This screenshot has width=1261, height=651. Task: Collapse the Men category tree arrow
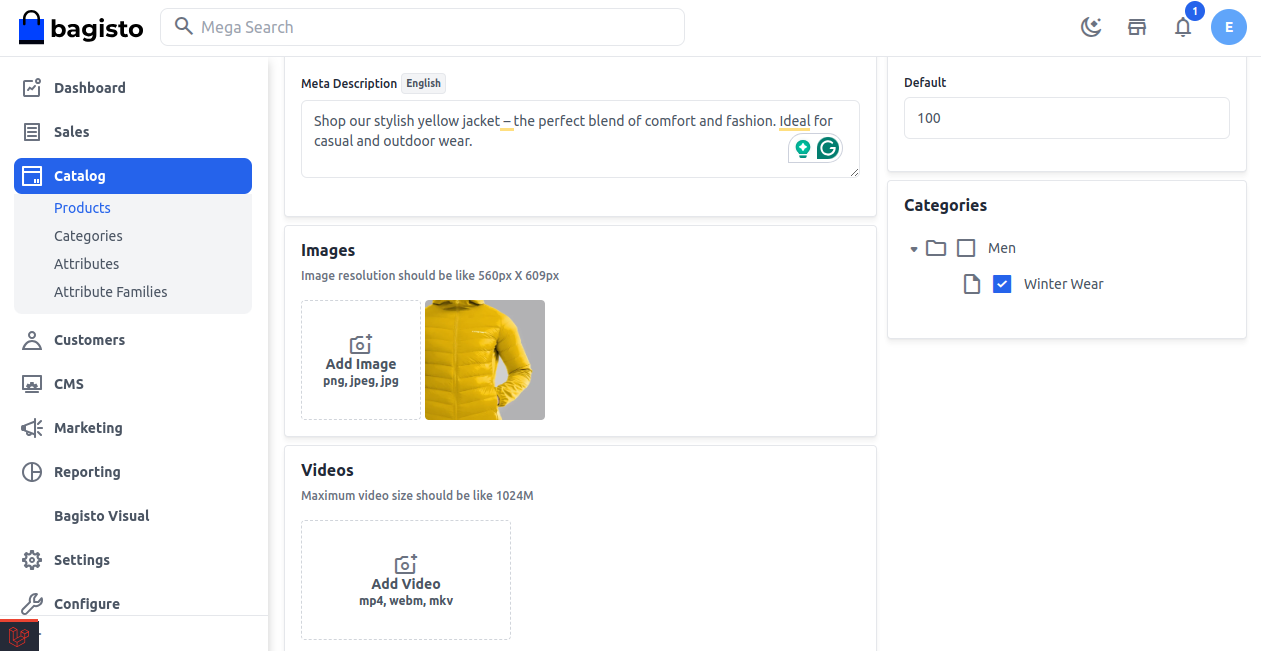[914, 249]
